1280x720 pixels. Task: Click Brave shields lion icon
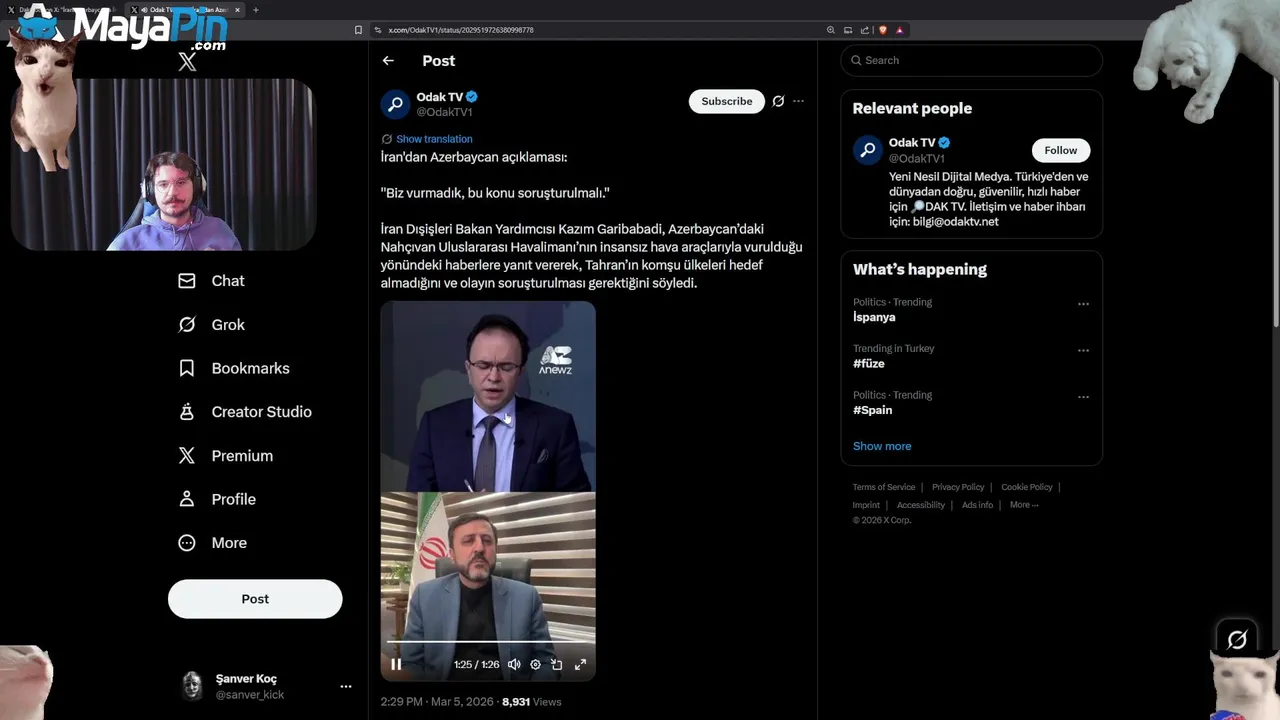pos(883,30)
